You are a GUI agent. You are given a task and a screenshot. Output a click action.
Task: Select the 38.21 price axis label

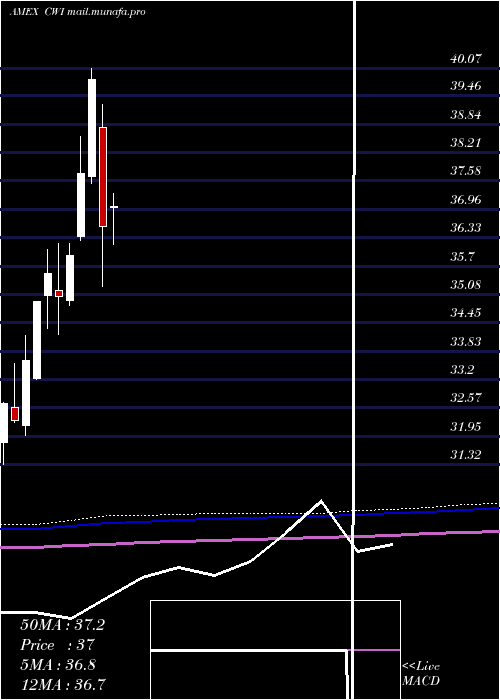466,143
